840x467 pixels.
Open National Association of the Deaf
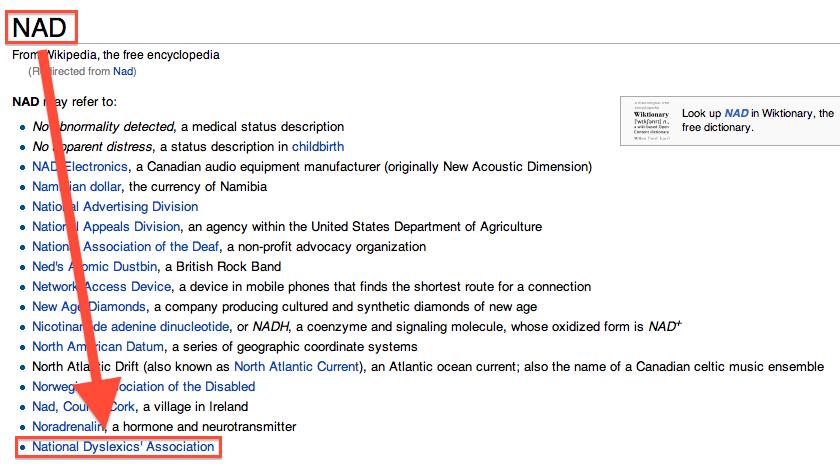(126, 246)
